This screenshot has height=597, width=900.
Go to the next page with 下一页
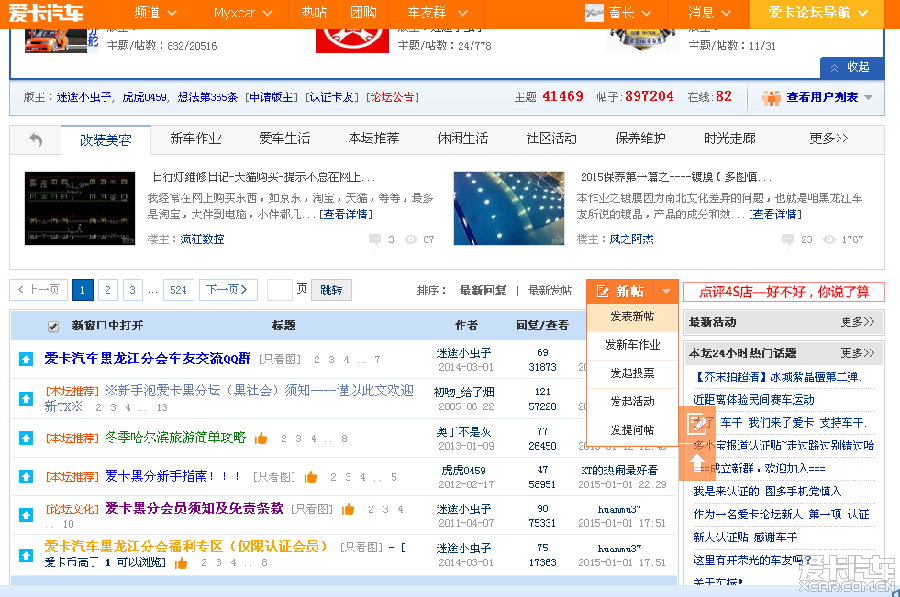click(x=228, y=290)
